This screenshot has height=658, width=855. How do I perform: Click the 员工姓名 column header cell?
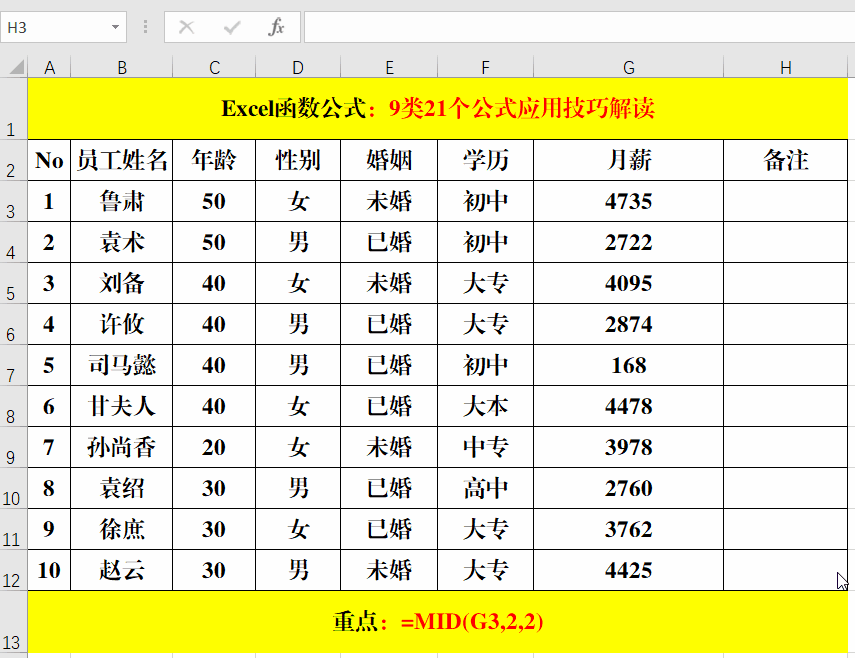tap(122, 160)
